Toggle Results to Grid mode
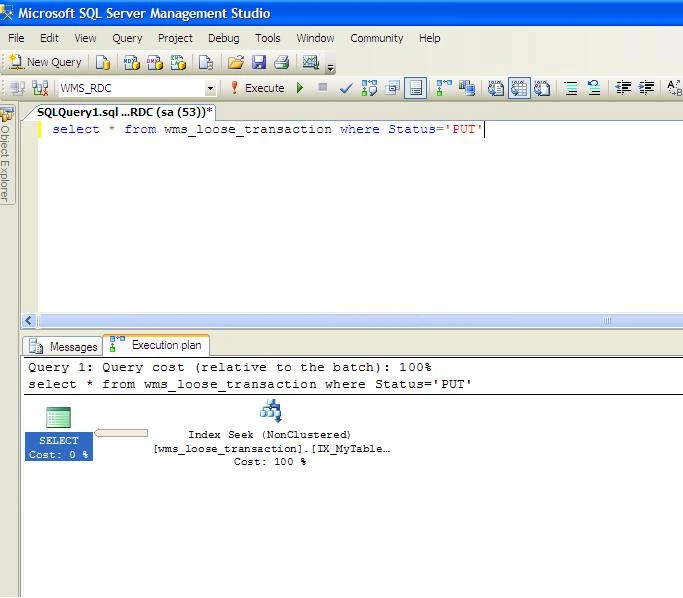The width and height of the screenshot is (683, 598). point(519,88)
